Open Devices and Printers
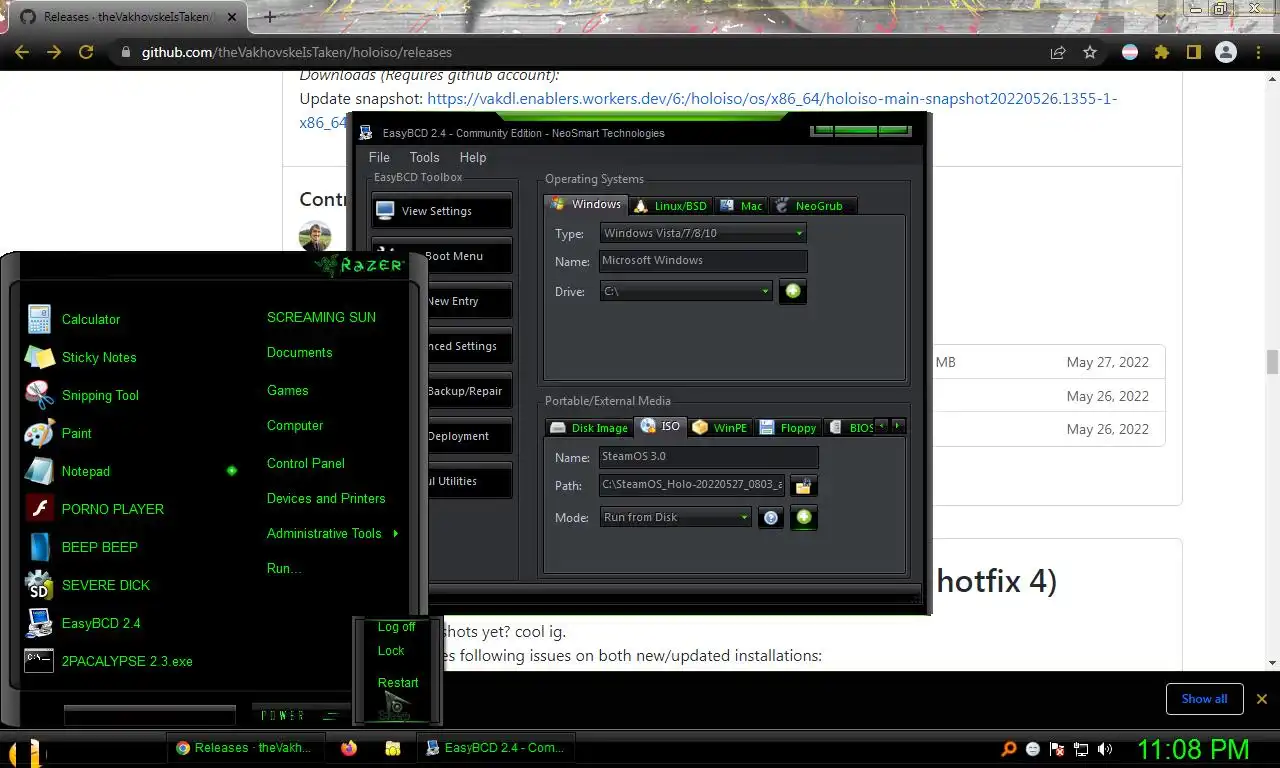1280x768 pixels. (326, 498)
